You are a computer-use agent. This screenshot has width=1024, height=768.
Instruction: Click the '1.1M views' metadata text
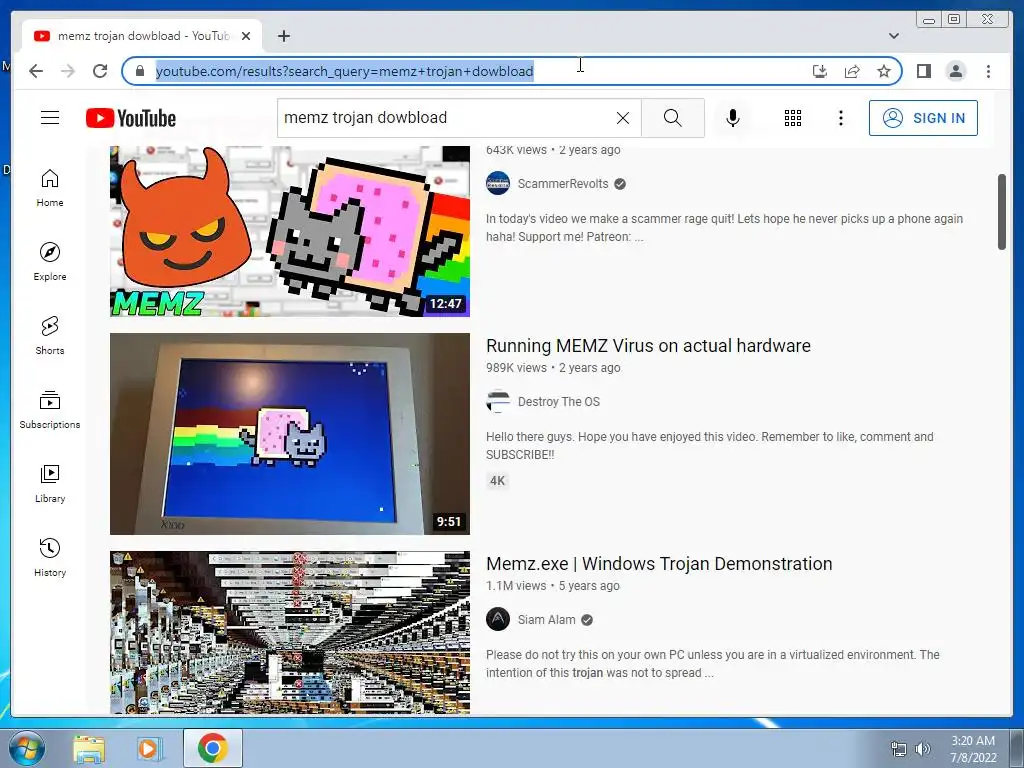(516, 586)
